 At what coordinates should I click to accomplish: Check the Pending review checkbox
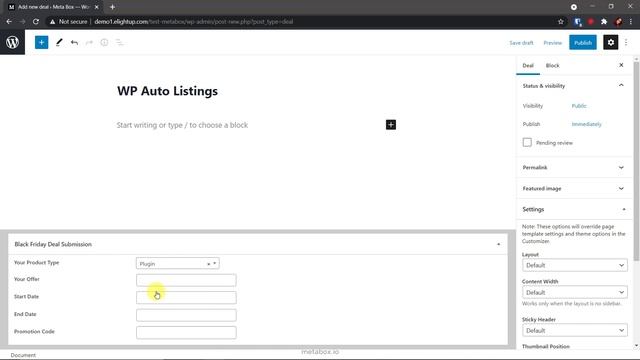(527, 142)
